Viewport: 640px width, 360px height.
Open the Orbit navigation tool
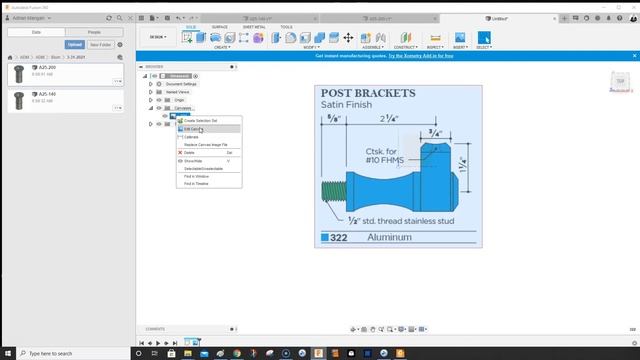pyautogui.click(x=353, y=329)
